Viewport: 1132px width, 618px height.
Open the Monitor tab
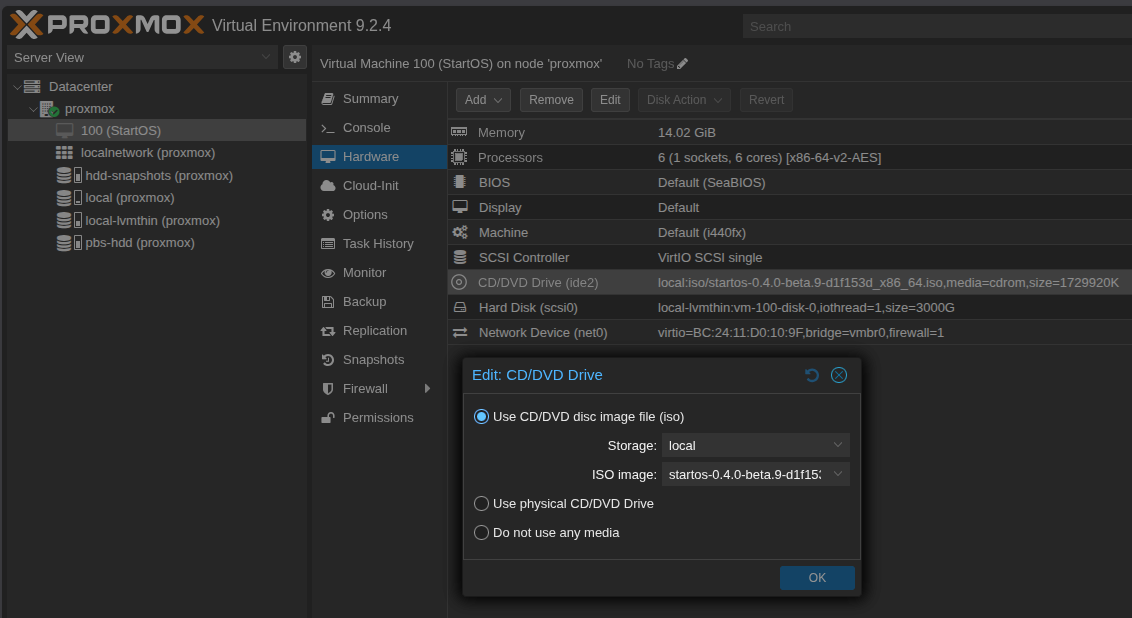(x=380, y=272)
